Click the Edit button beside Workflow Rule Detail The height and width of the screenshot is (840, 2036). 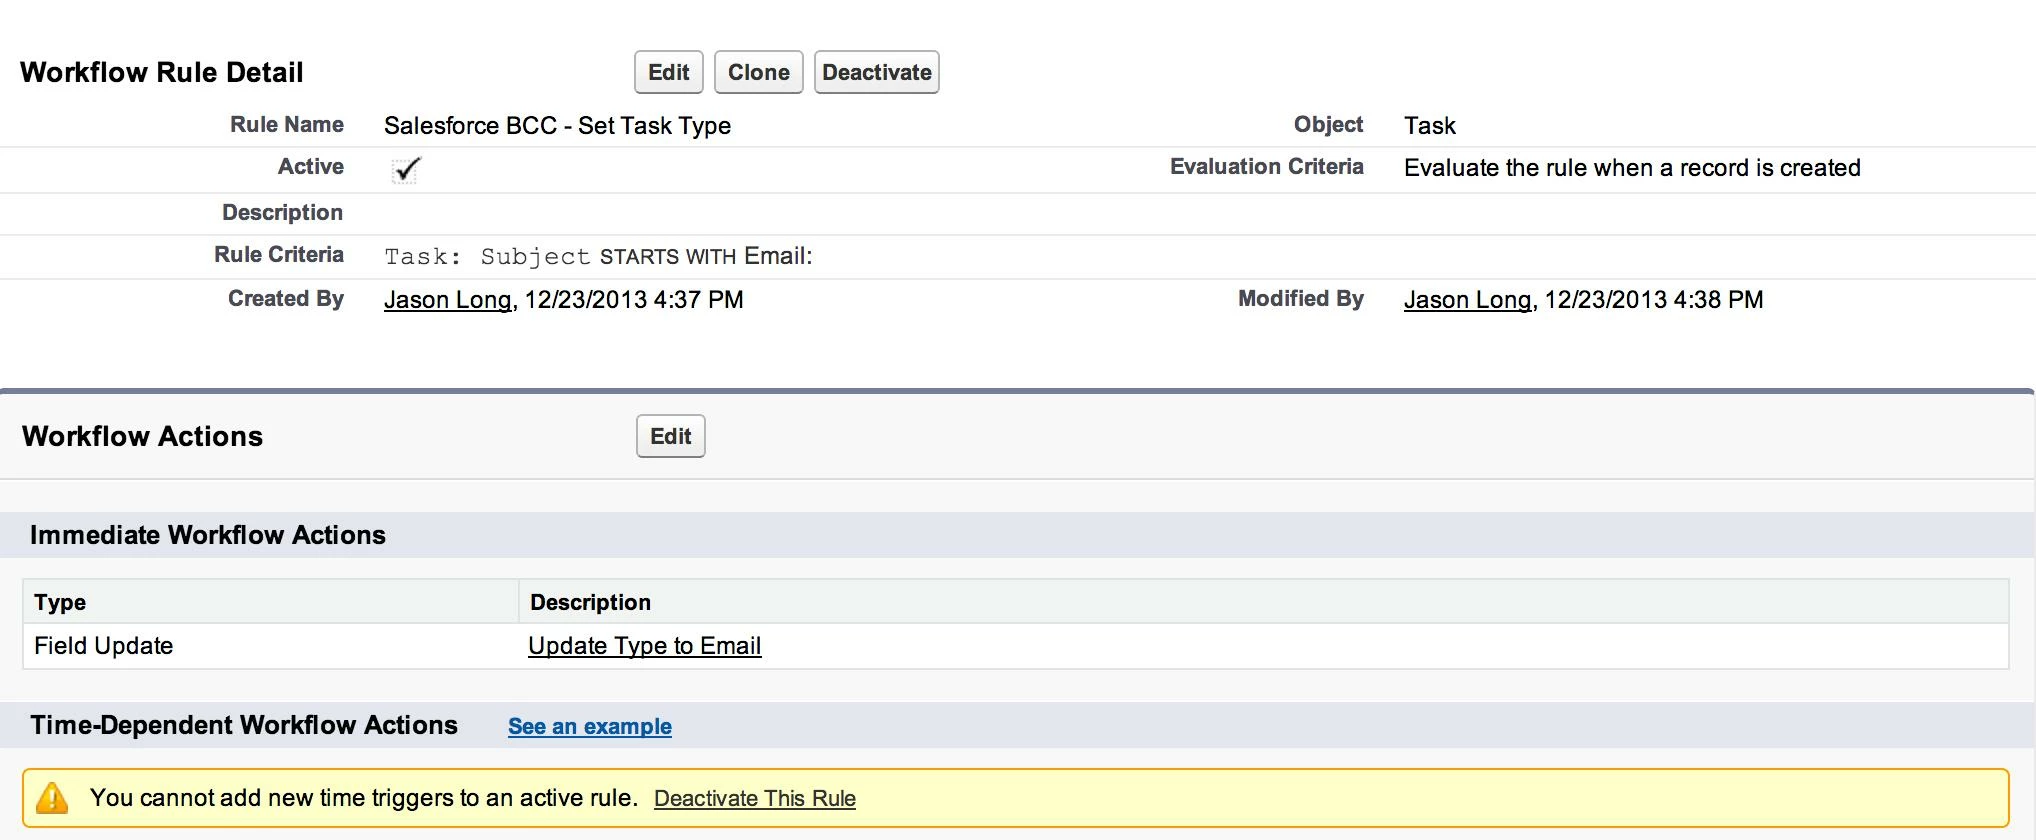pos(669,72)
